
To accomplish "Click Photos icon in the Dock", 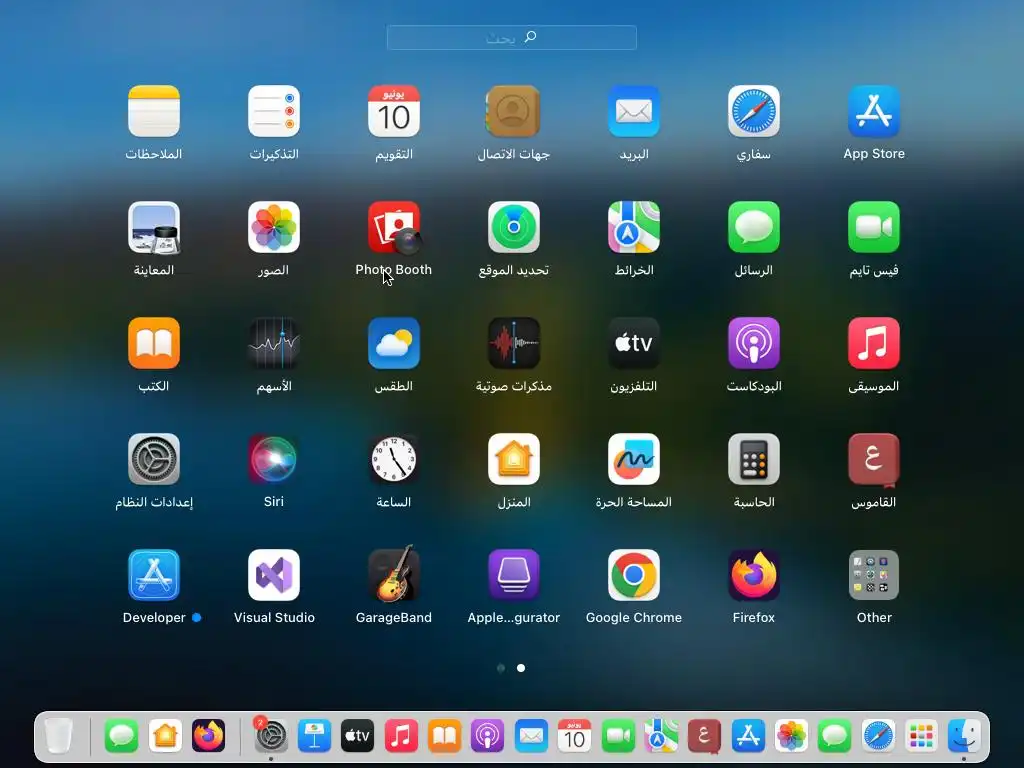I will tap(791, 736).
